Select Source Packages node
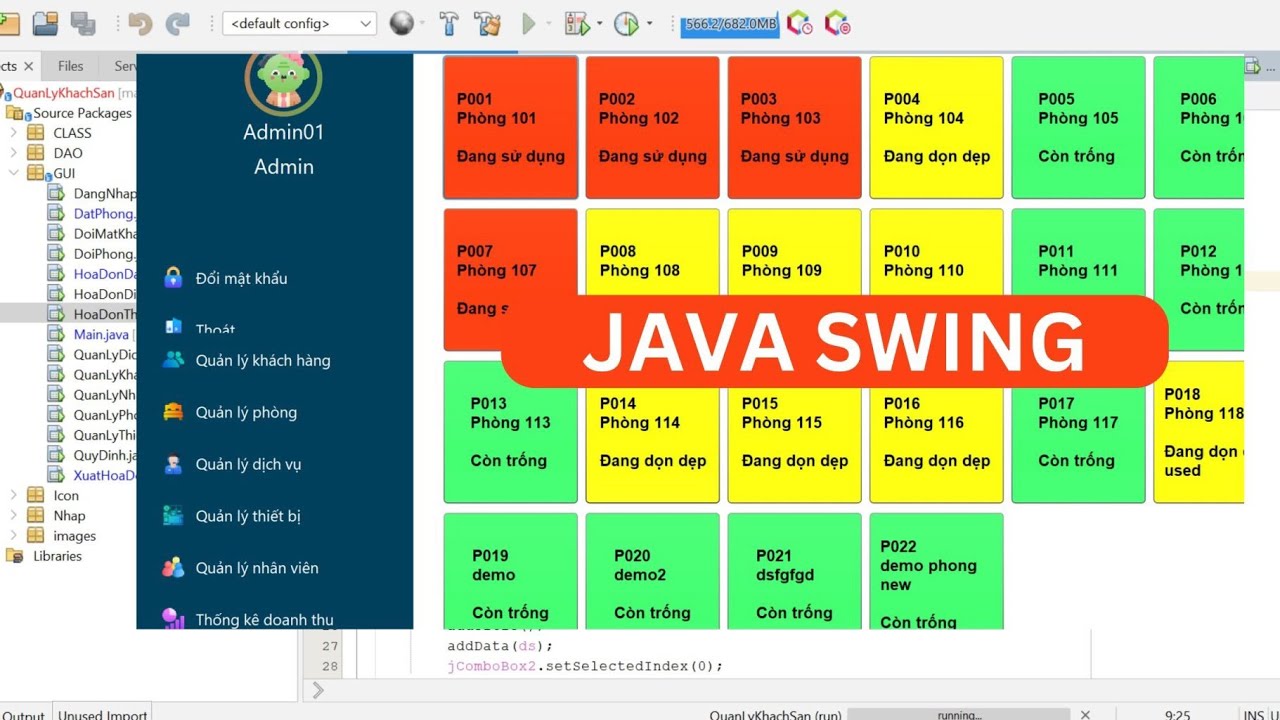The image size is (1280, 720). (x=82, y=113)
